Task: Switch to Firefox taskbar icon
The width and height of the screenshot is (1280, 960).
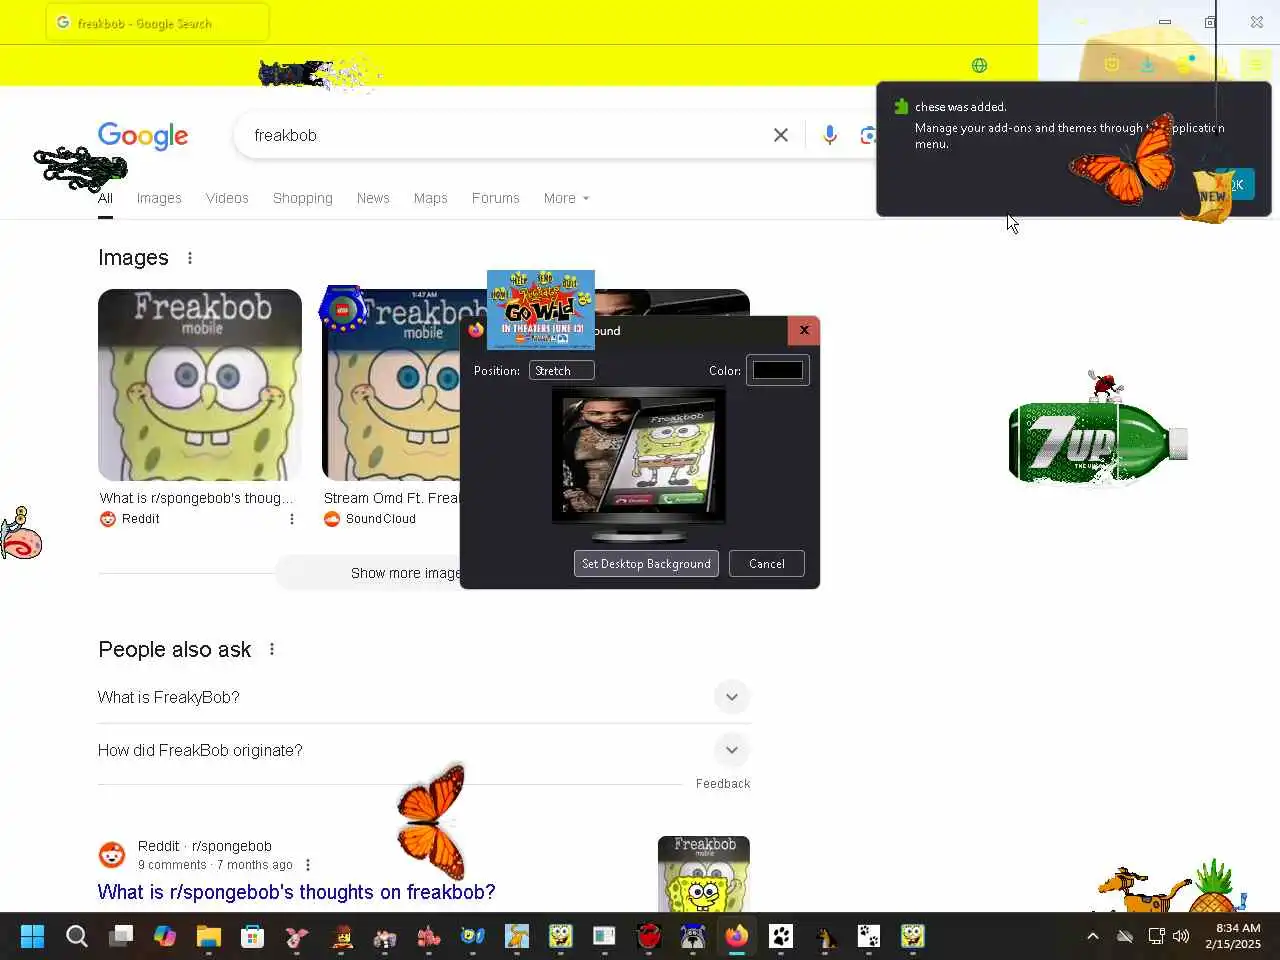Action: coord(736,936)
